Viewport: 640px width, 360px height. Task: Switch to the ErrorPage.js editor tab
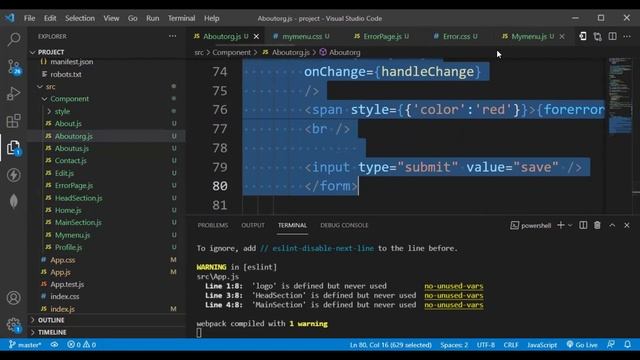[382, 36]
